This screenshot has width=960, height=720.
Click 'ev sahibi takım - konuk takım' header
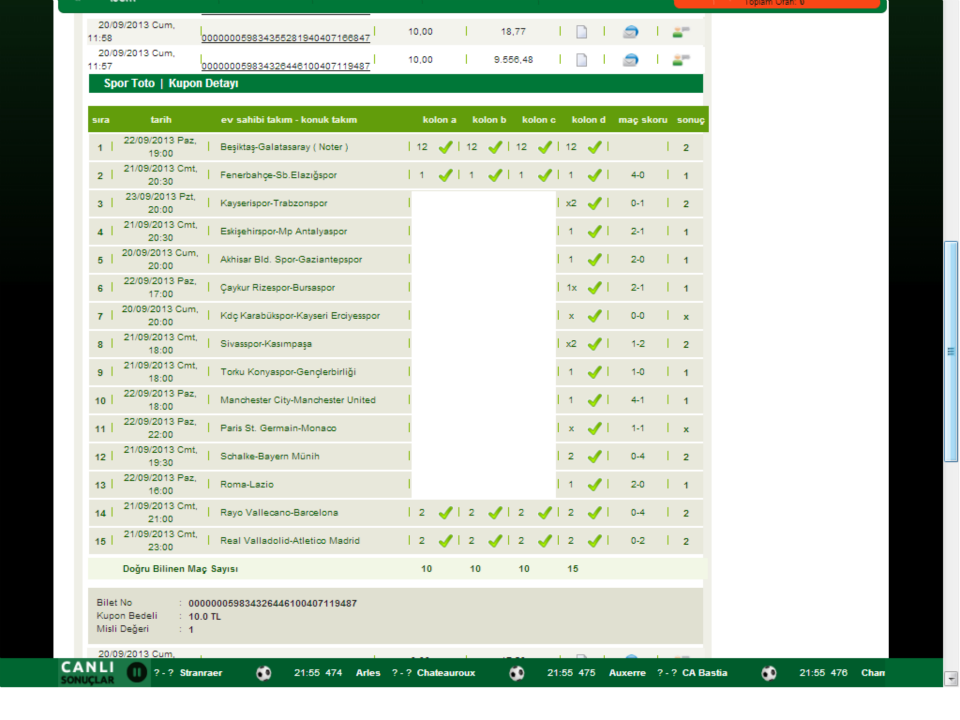(289, 120)
